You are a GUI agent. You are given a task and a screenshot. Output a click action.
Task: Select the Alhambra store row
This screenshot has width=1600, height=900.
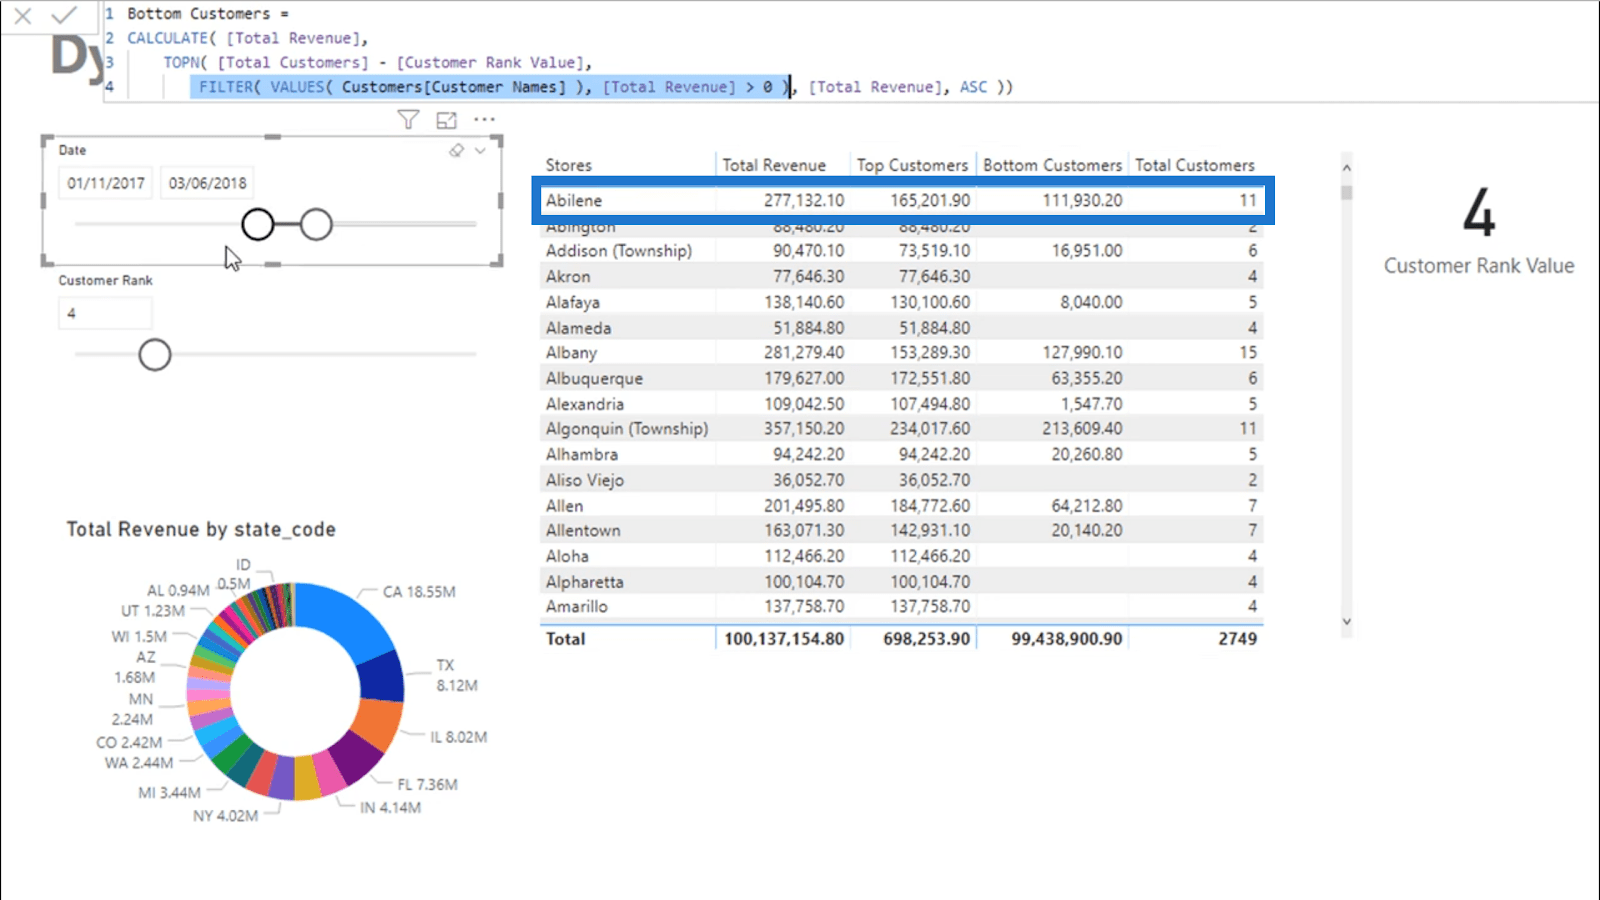(902, 454)
